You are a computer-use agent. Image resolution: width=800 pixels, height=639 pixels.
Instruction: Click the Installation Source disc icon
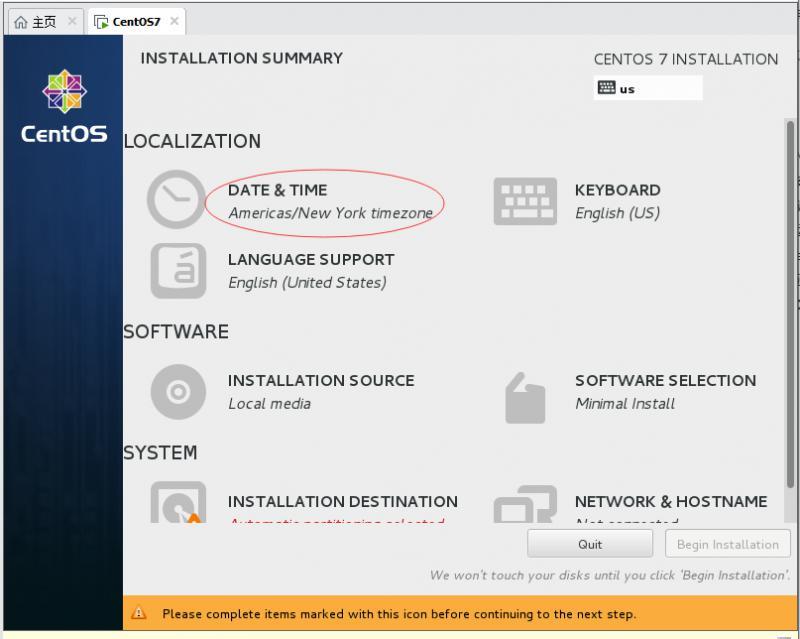[179, 392]
